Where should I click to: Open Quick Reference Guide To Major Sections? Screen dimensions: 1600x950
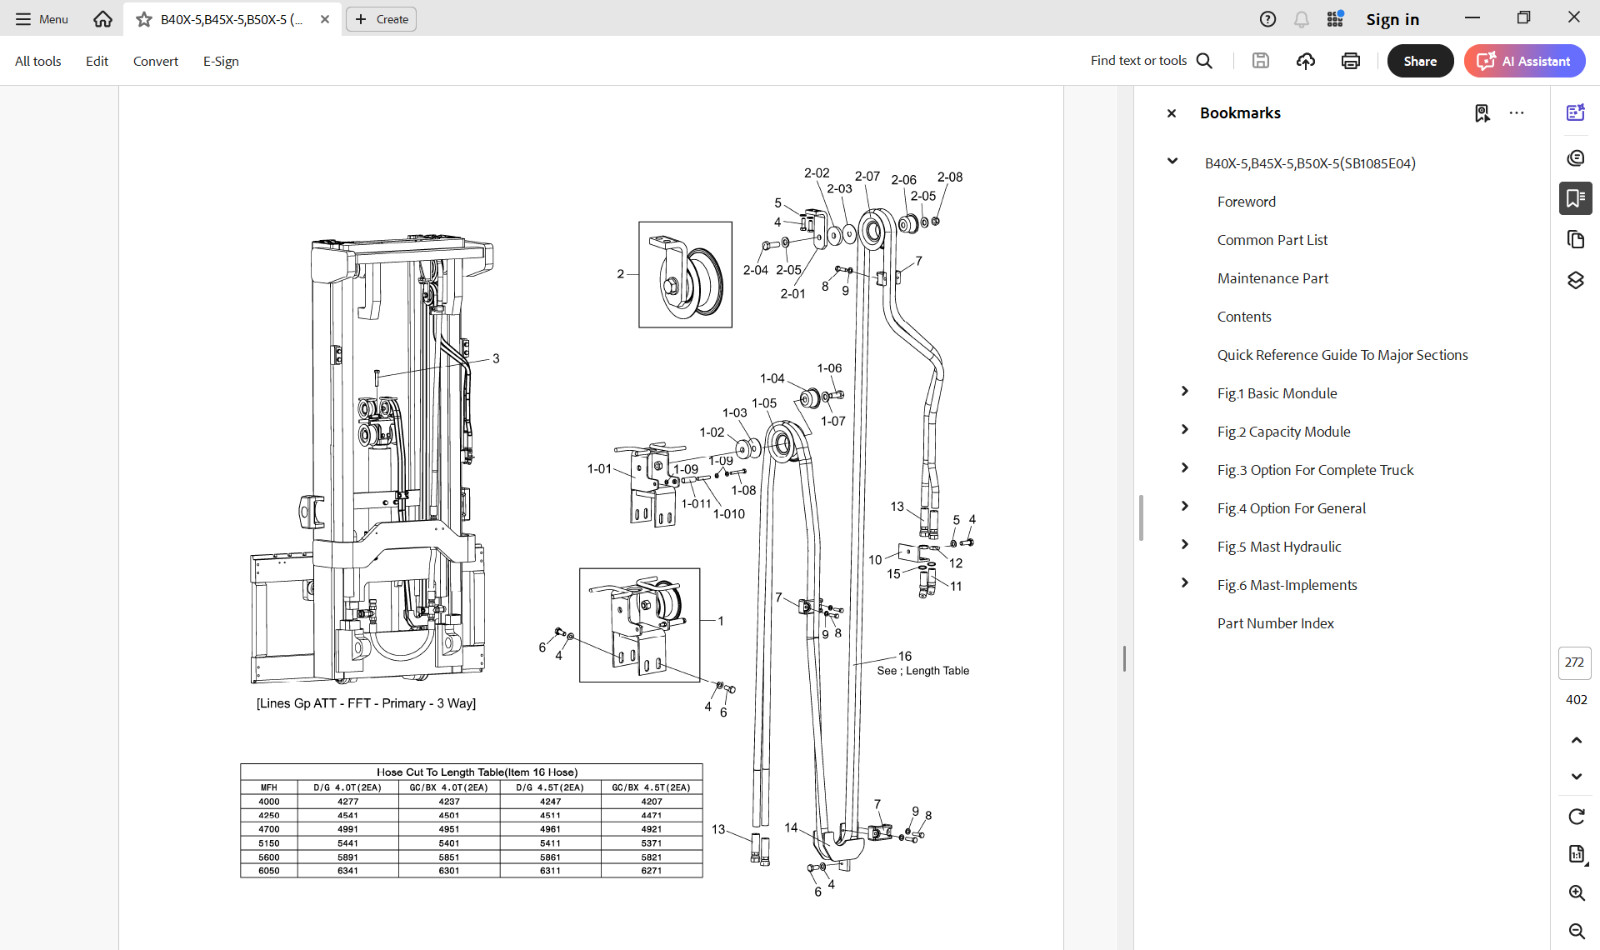pyautogui.click(x=1342, y=355)
